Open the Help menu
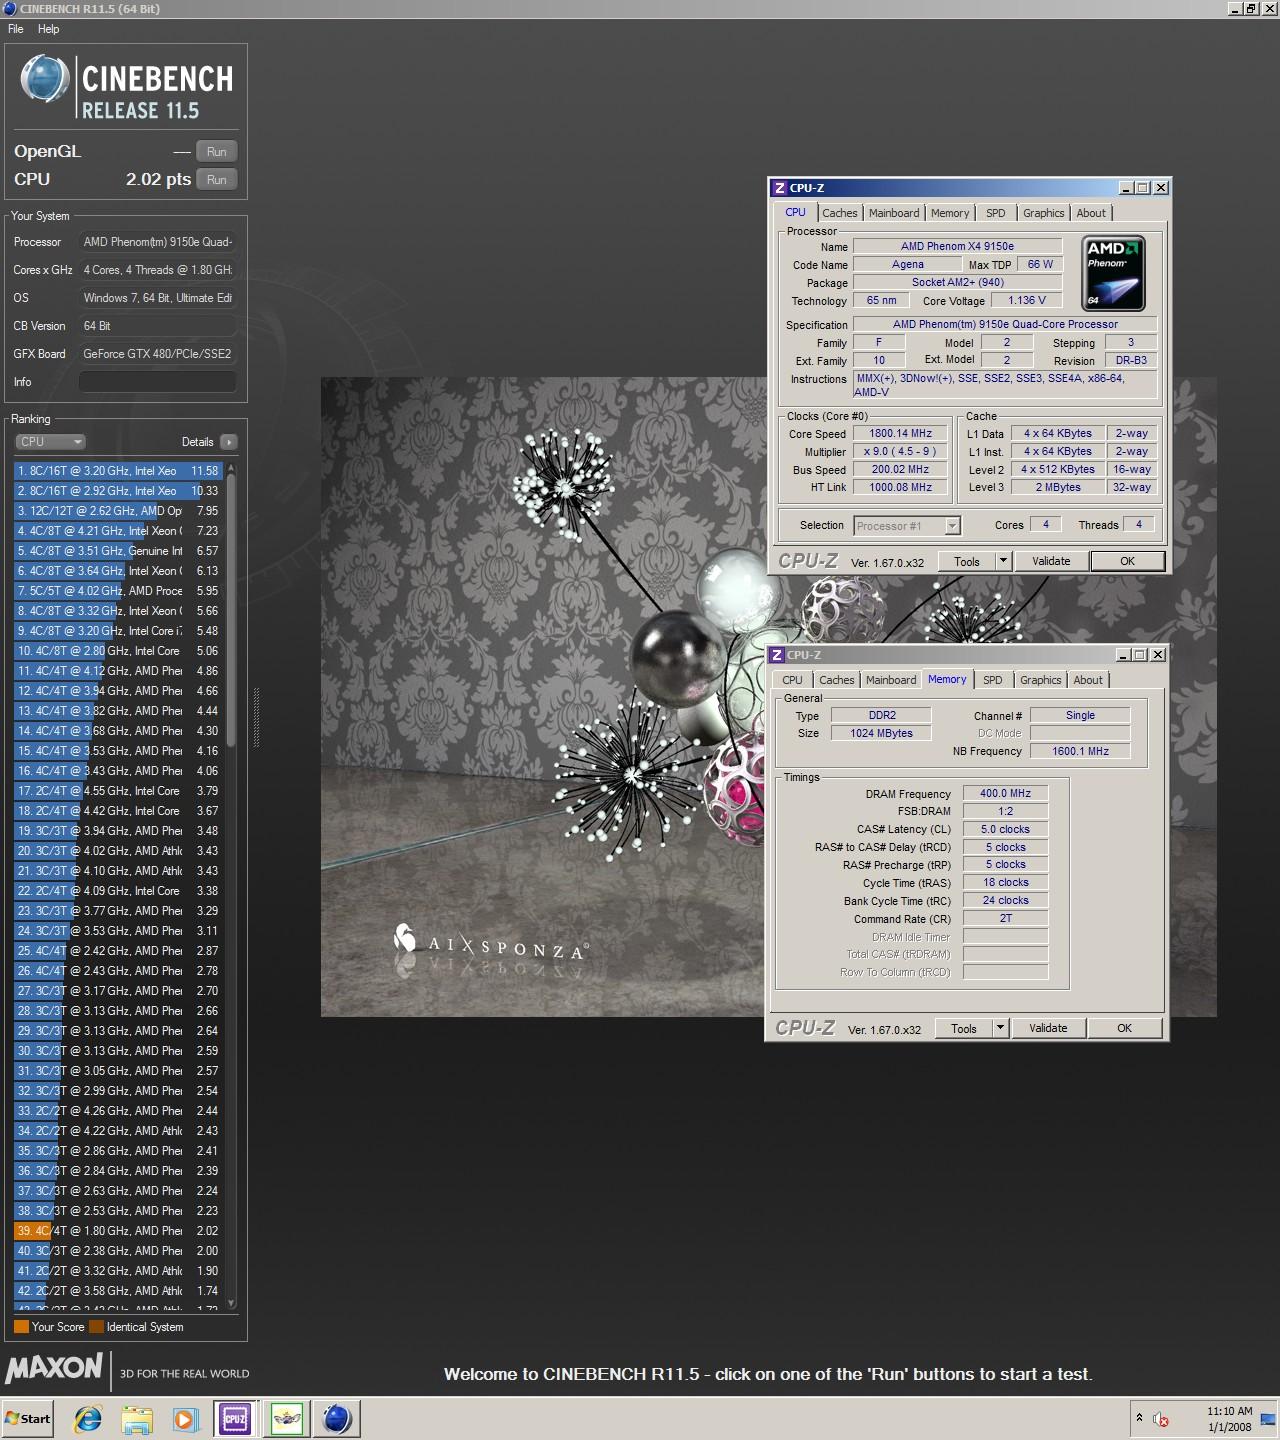The image size is (1280, 1440). coord(48,29)
